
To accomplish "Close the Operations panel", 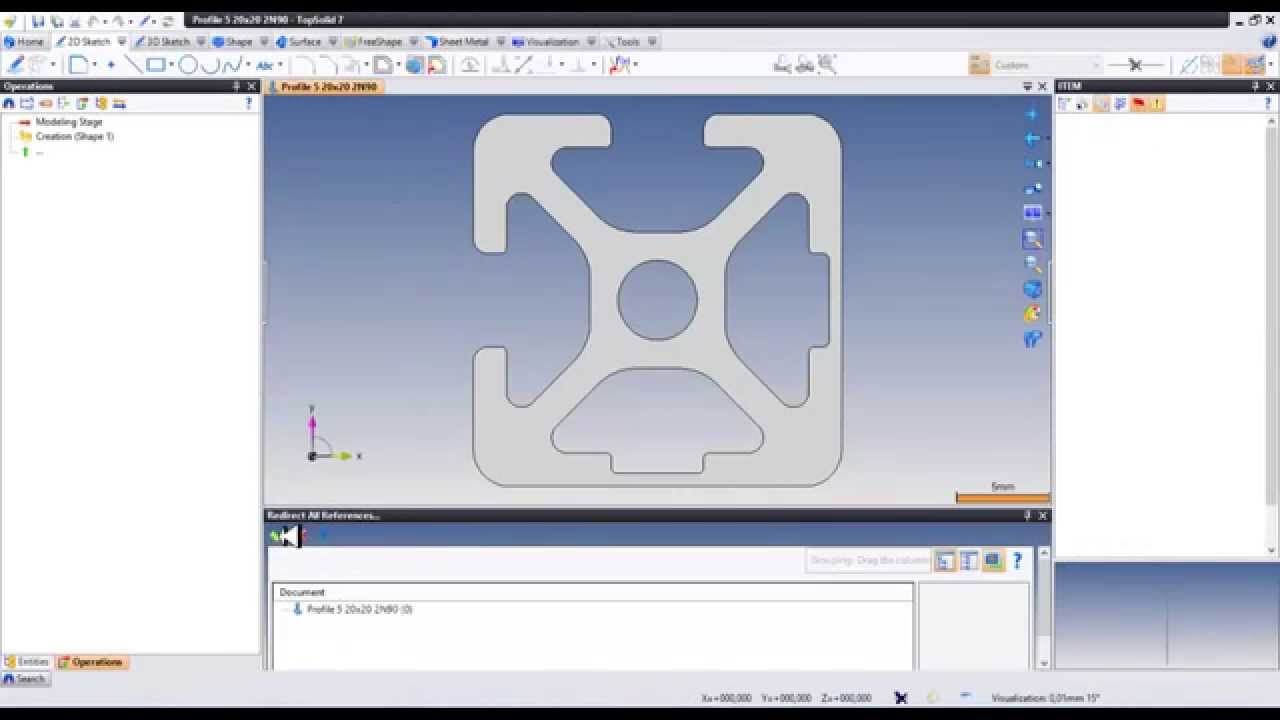I will point(252,86).
